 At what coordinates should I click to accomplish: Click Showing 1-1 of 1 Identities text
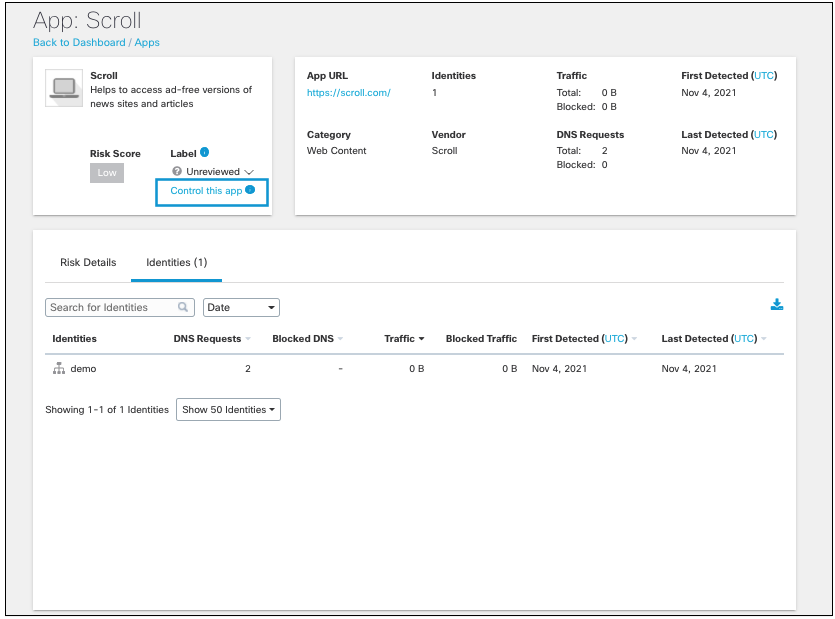point(107,410)
